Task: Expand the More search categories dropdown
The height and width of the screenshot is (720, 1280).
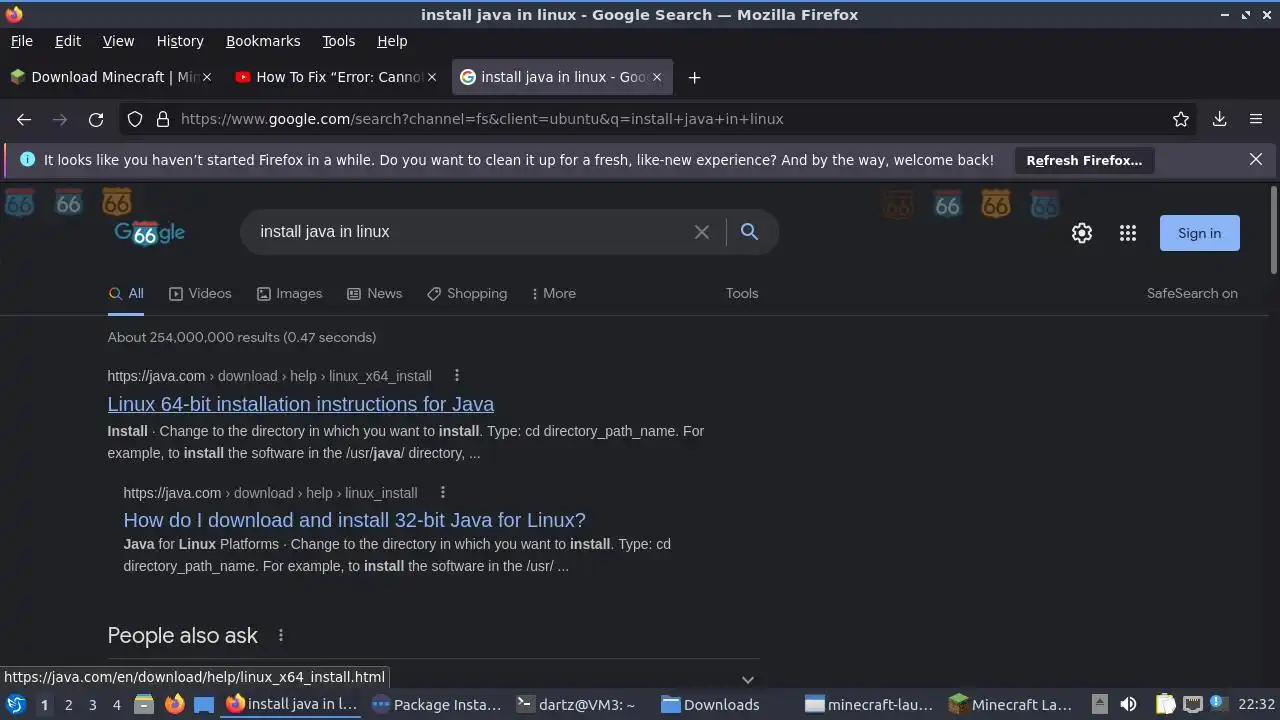Action: coord(553,293)
